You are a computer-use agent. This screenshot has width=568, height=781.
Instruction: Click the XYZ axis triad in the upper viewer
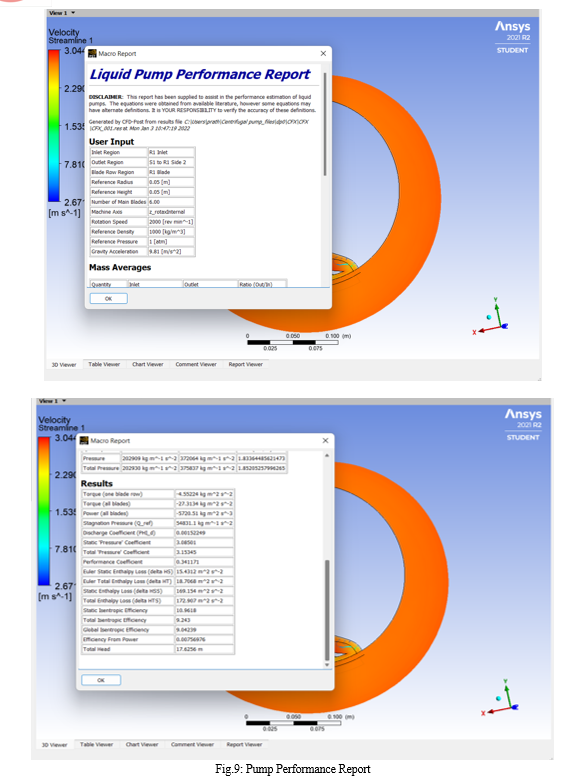490,317
